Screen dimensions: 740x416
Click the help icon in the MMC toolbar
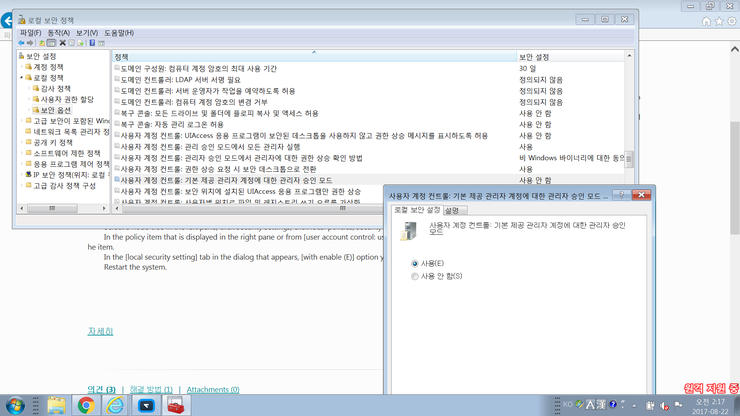(x=92, y=43)
